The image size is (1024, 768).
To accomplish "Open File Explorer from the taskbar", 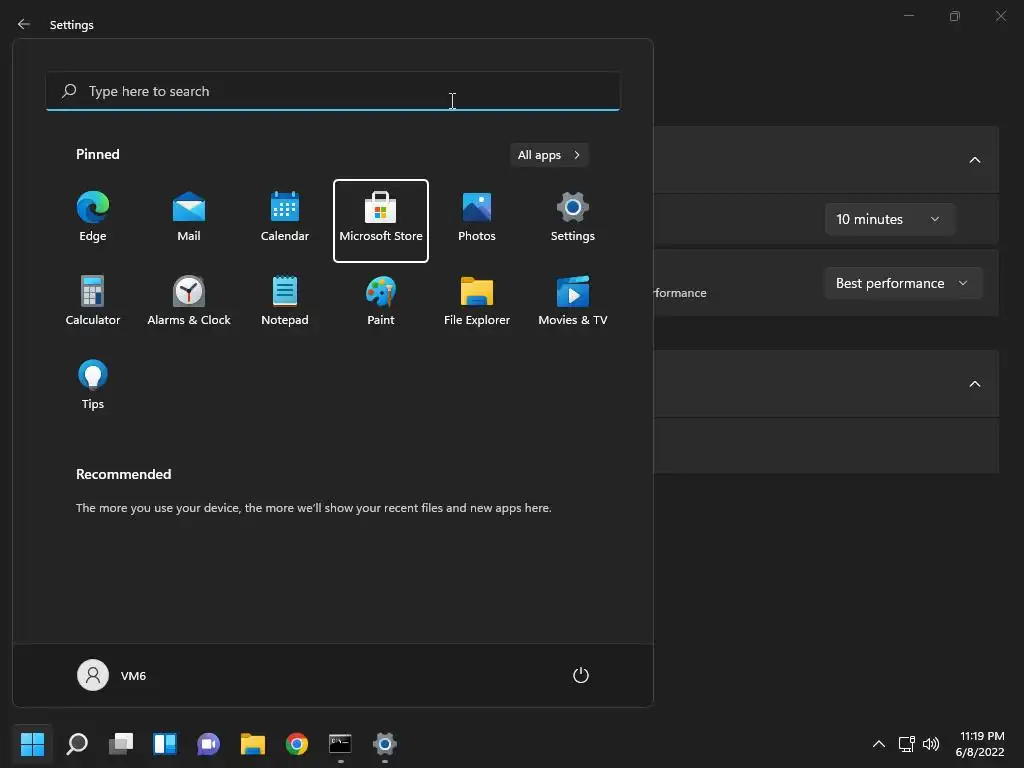I will [253, 744].
